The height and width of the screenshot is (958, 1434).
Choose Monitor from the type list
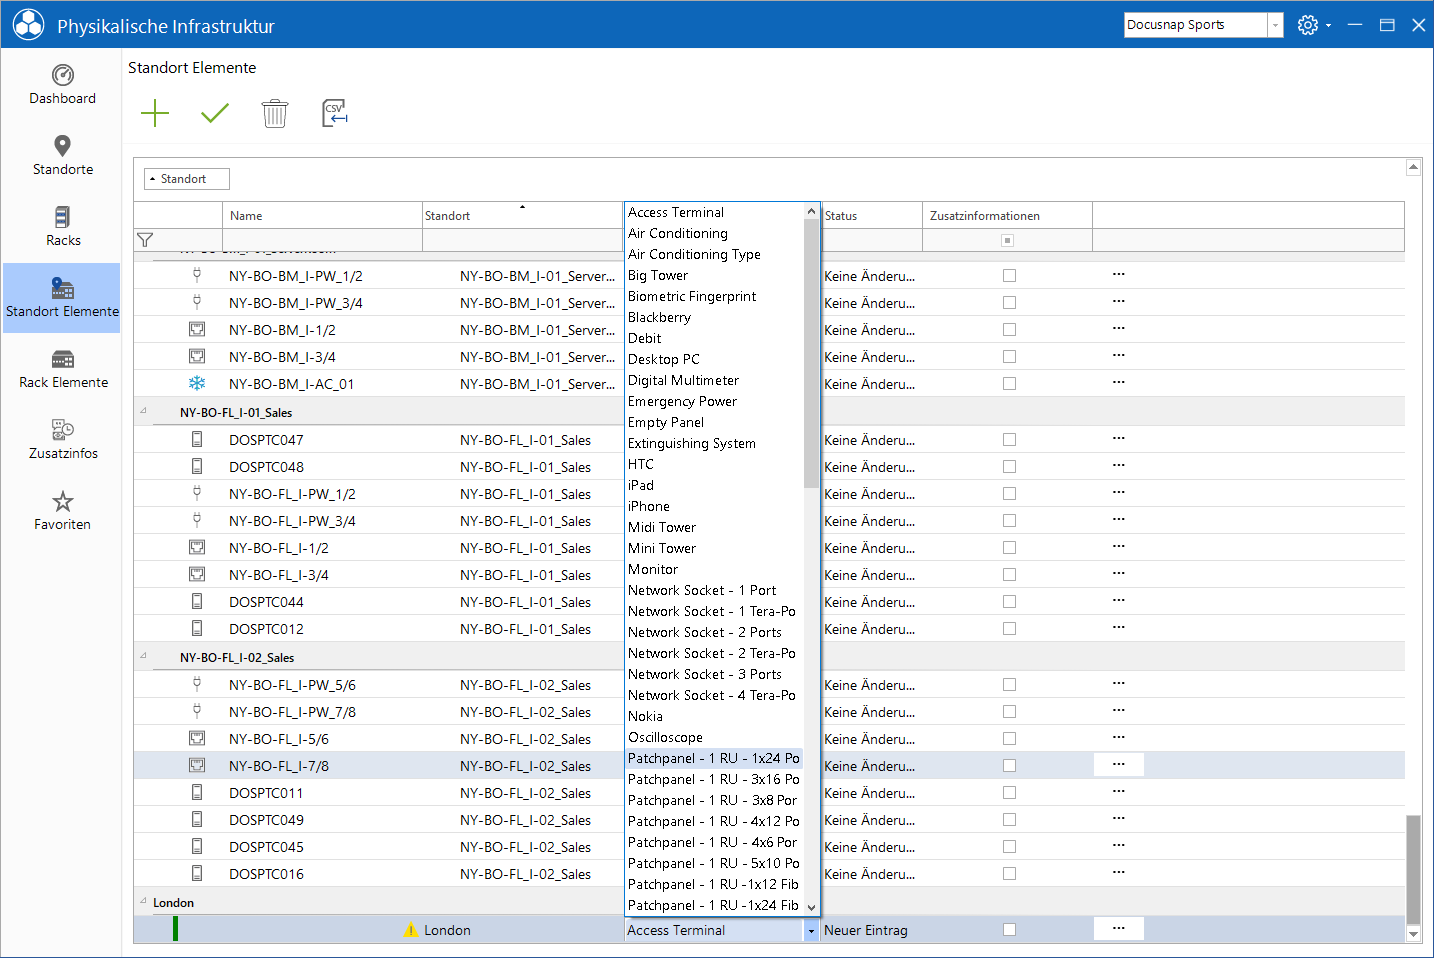[x=653, y=570]
